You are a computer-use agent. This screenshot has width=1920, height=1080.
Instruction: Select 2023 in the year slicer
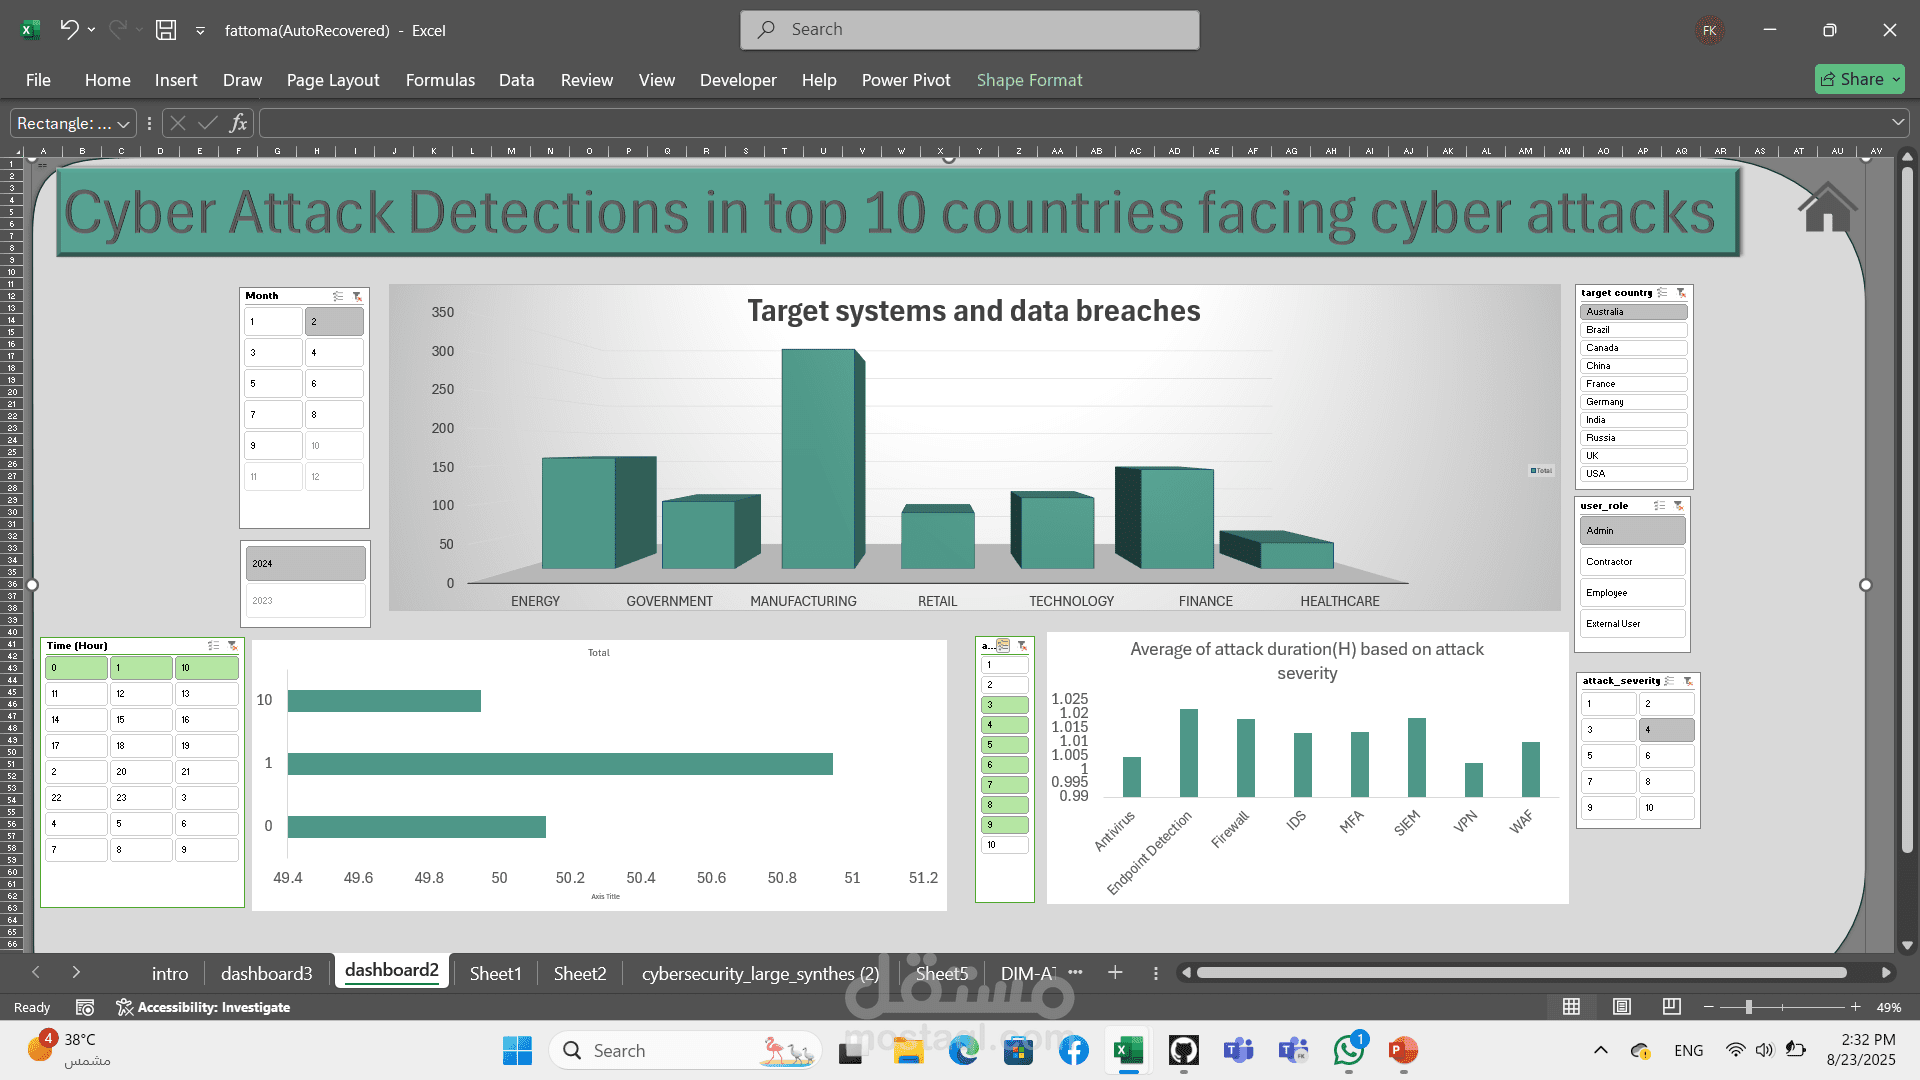[x=305, y=601]
